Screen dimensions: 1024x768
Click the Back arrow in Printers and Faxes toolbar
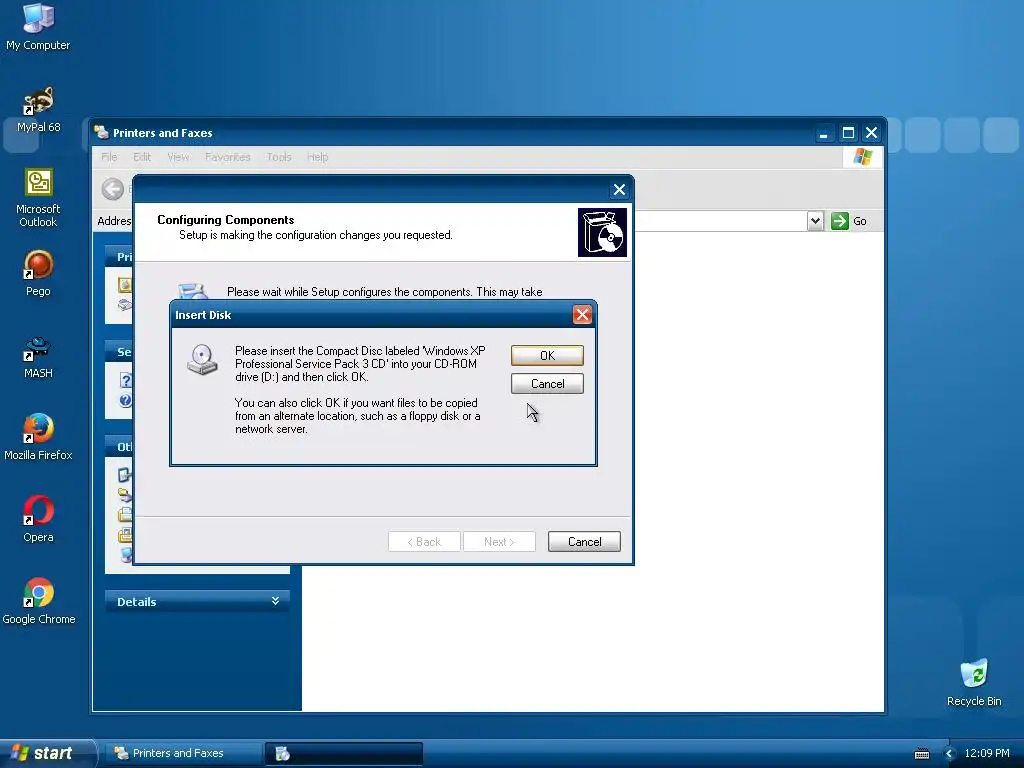coord(112,189)
